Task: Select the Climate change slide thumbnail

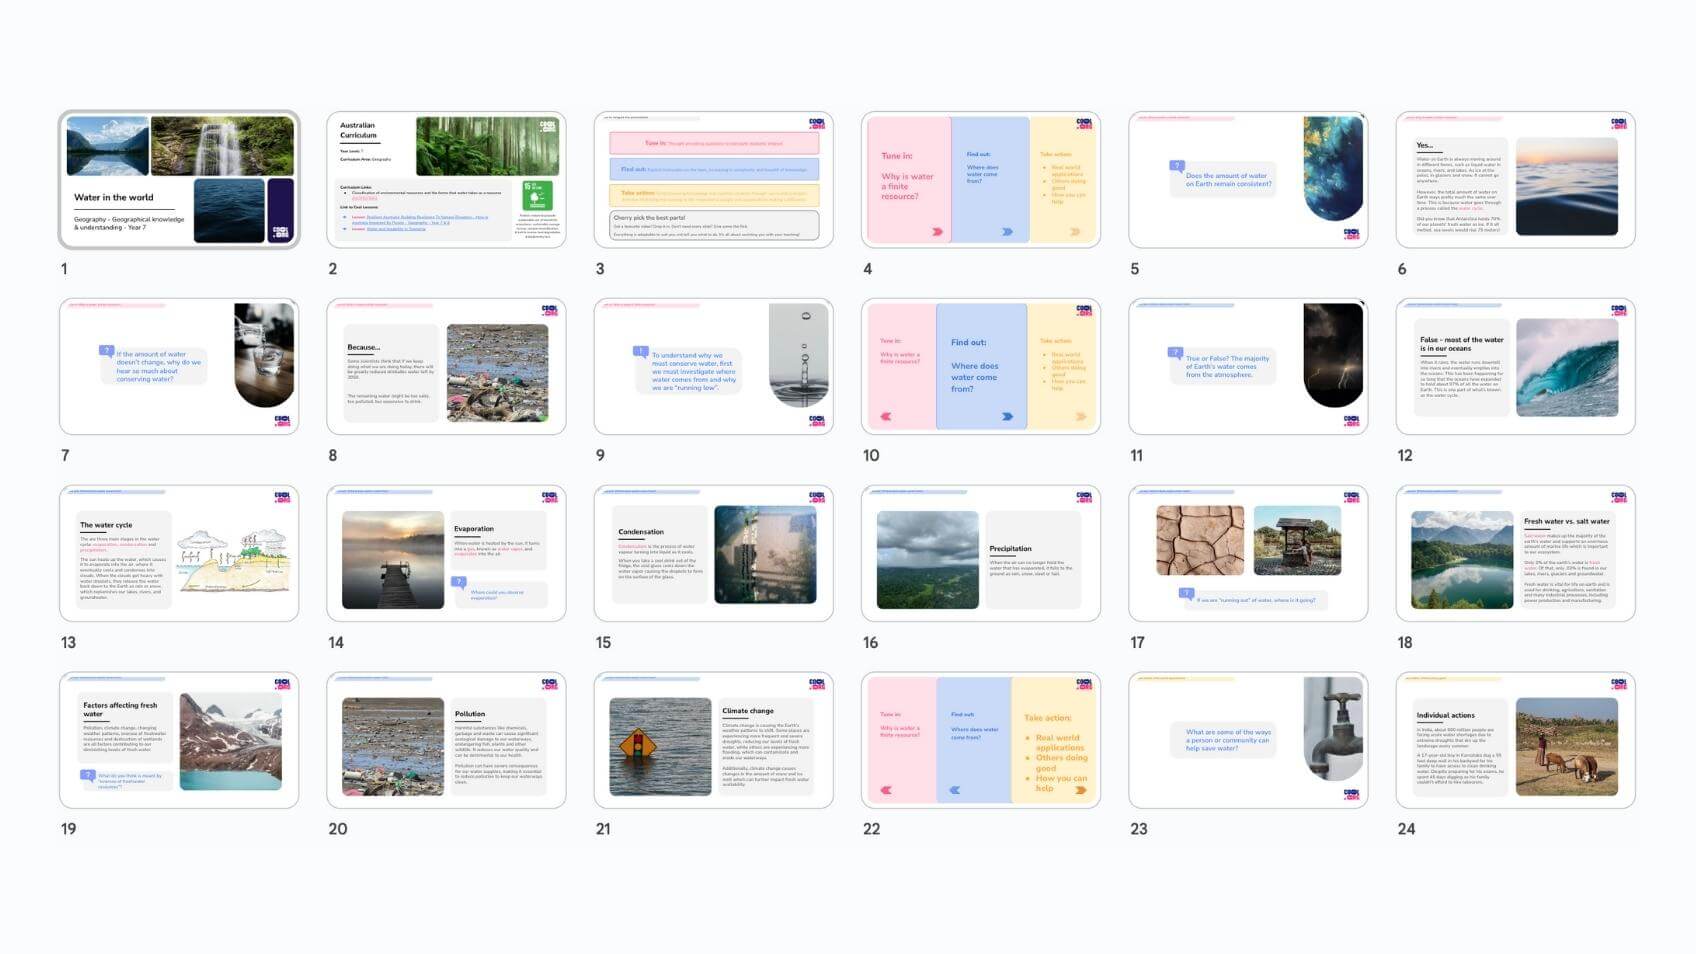Action: (713, 740)
